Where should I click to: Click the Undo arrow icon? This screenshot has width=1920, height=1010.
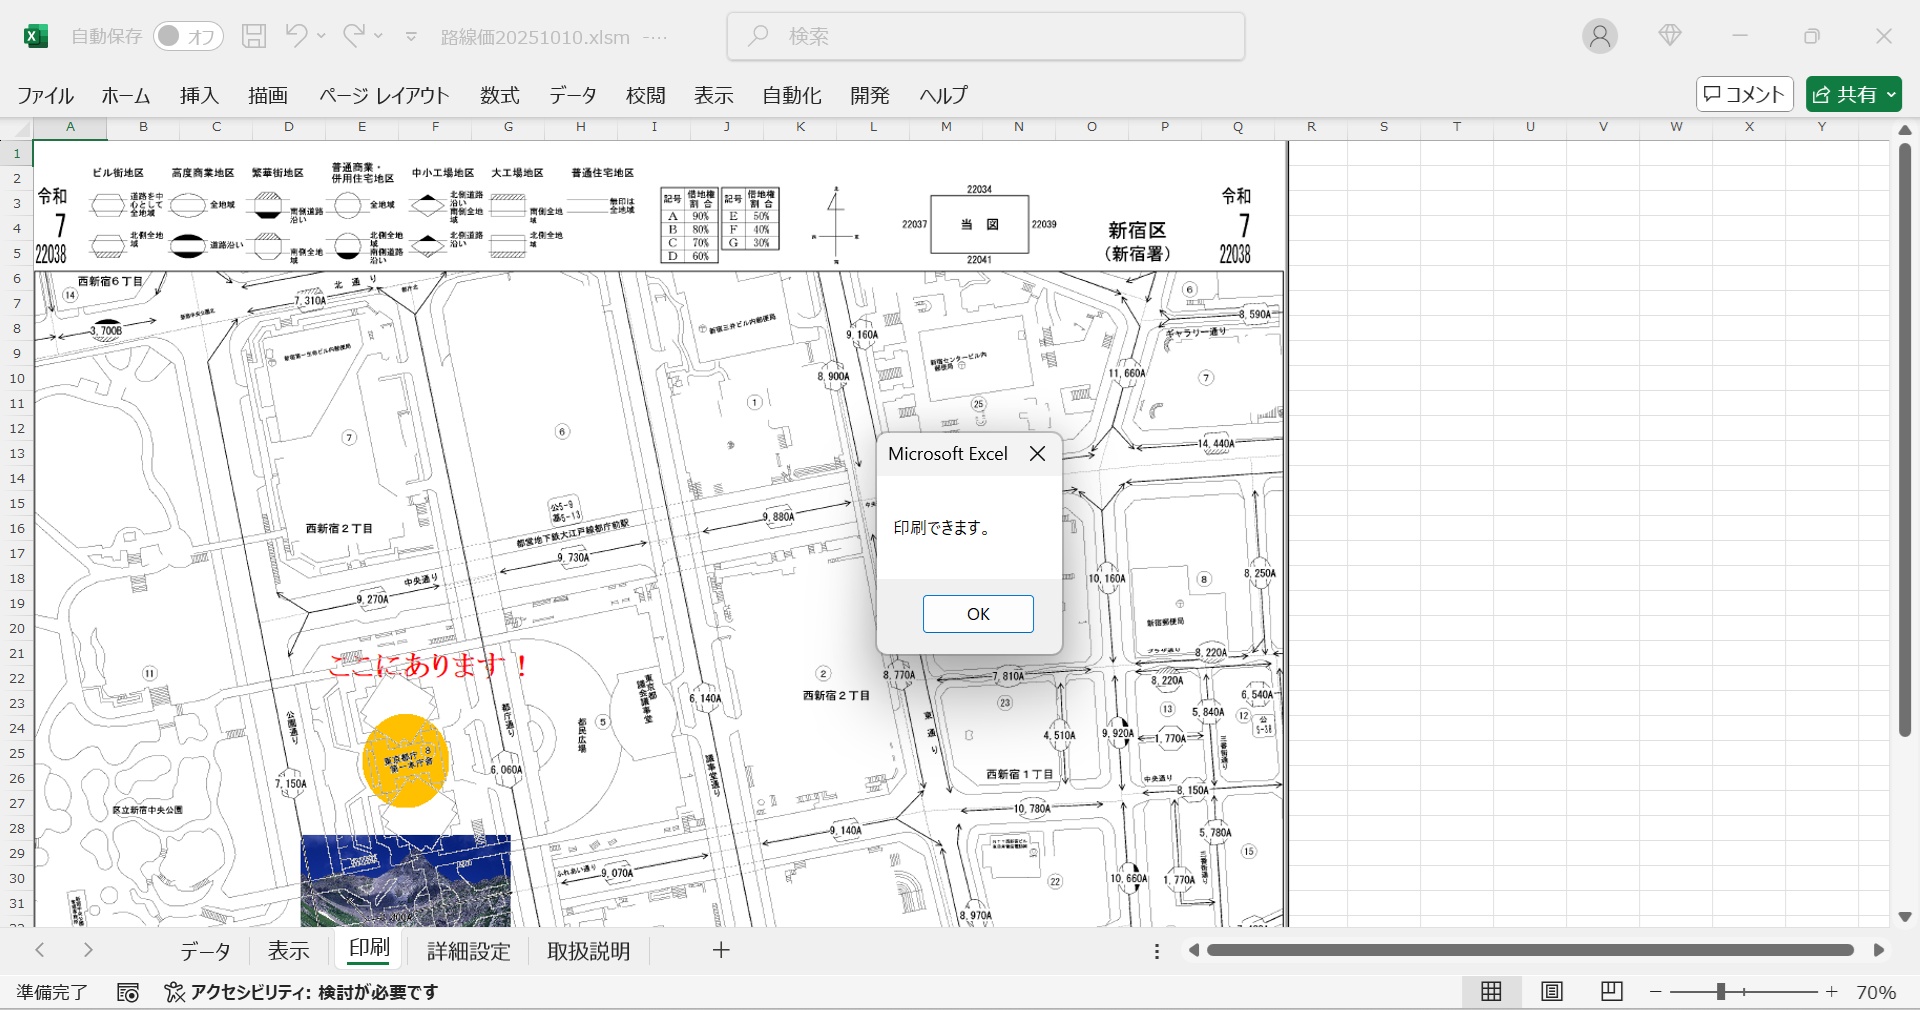(x=295, y=36)
